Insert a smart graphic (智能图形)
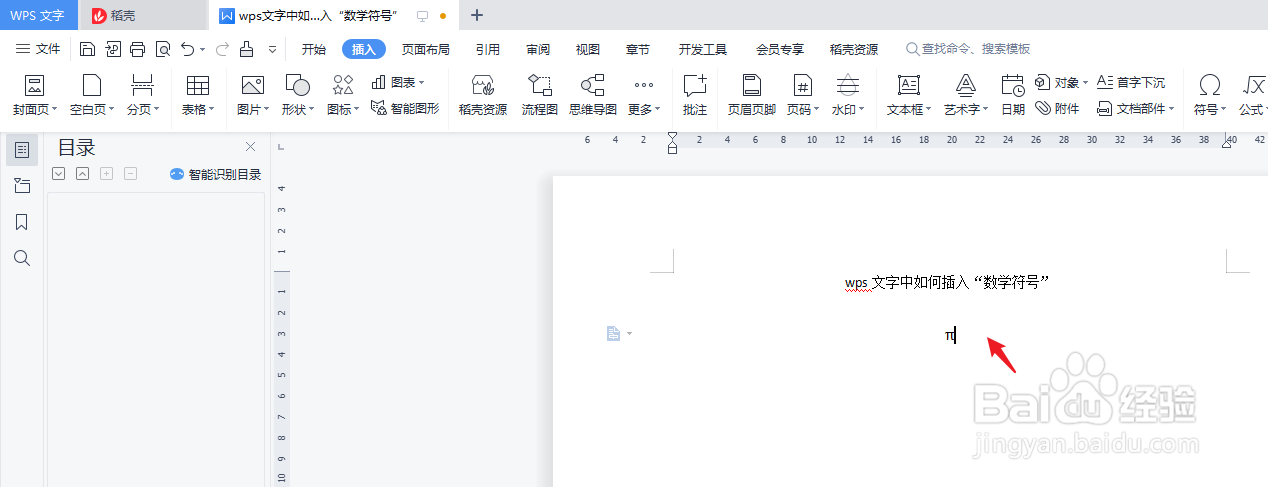The height and width of the screenshot is (487, 1268). point(405,107)
